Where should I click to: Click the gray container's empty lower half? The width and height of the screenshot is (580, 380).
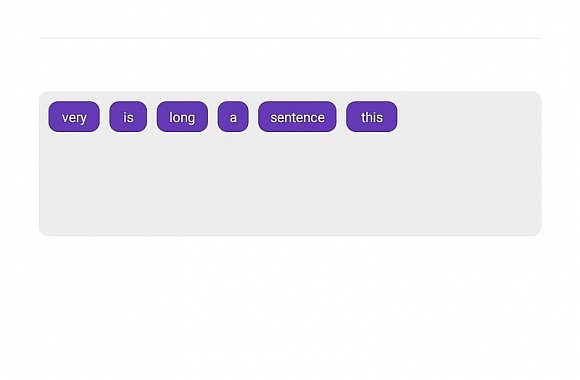pyautogui.click(x=290, y=200)
